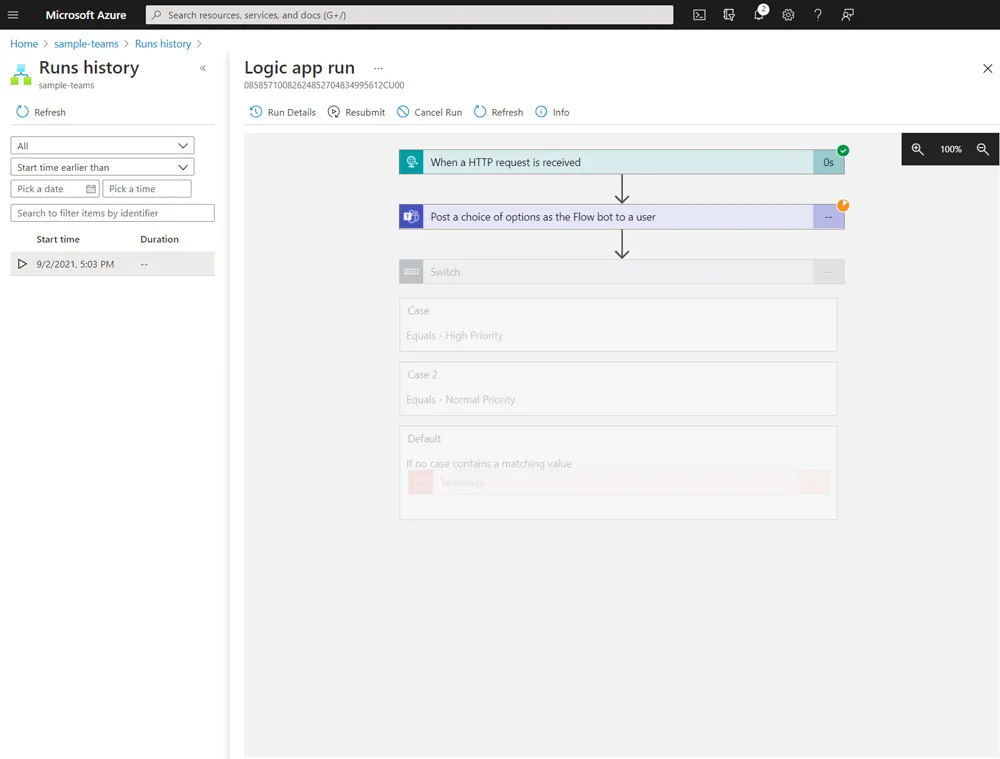Click the 100% zoom level label
The width and height of the screenshot is (1000, 759).
click(x=950, y=149)
